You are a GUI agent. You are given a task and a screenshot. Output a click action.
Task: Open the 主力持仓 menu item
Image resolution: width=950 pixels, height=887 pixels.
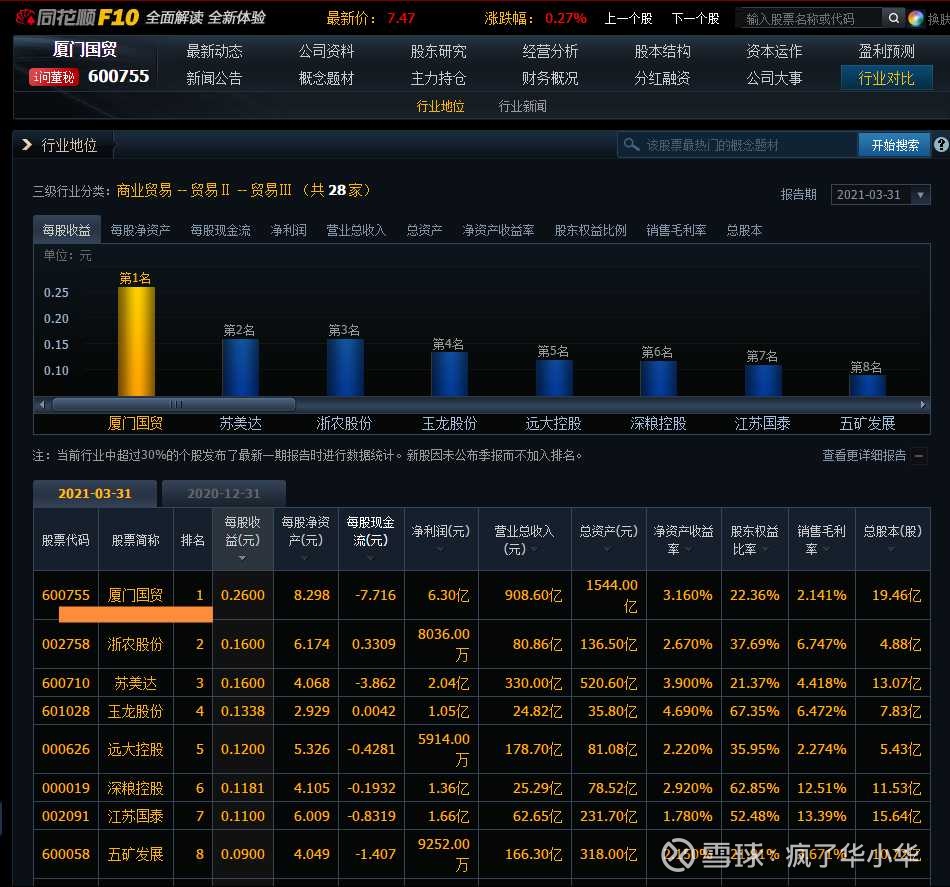click(x=438, y=78)
